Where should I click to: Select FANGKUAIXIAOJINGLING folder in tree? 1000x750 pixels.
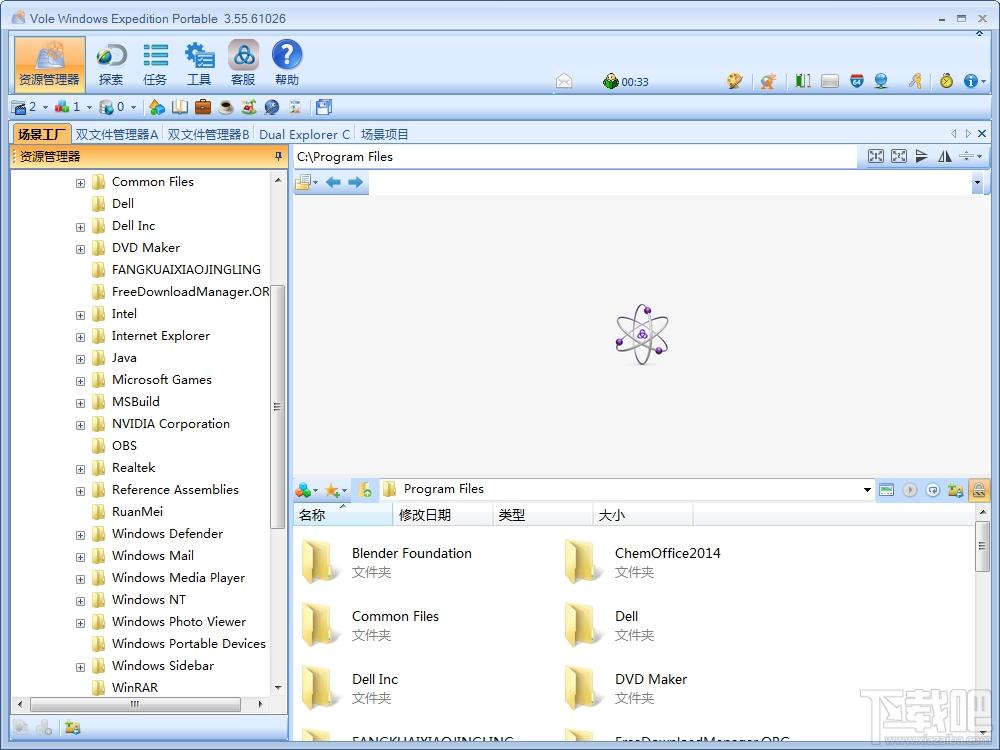186,269
